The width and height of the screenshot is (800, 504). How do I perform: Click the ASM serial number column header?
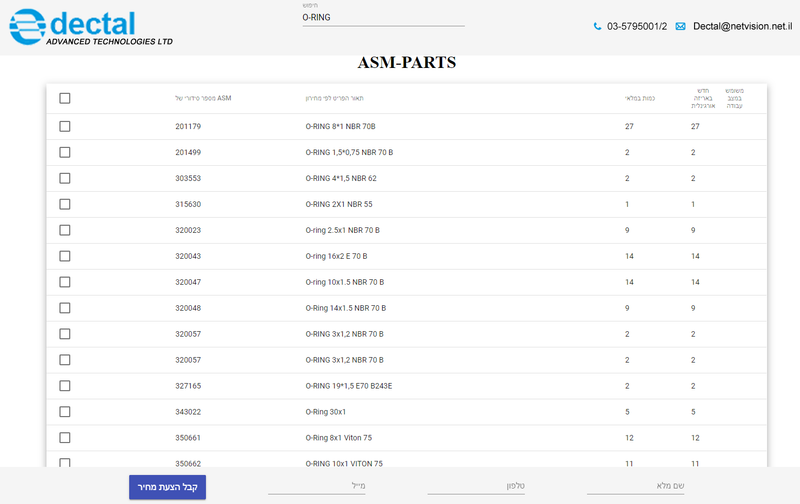pyautogui.click(x=203, y=98)
